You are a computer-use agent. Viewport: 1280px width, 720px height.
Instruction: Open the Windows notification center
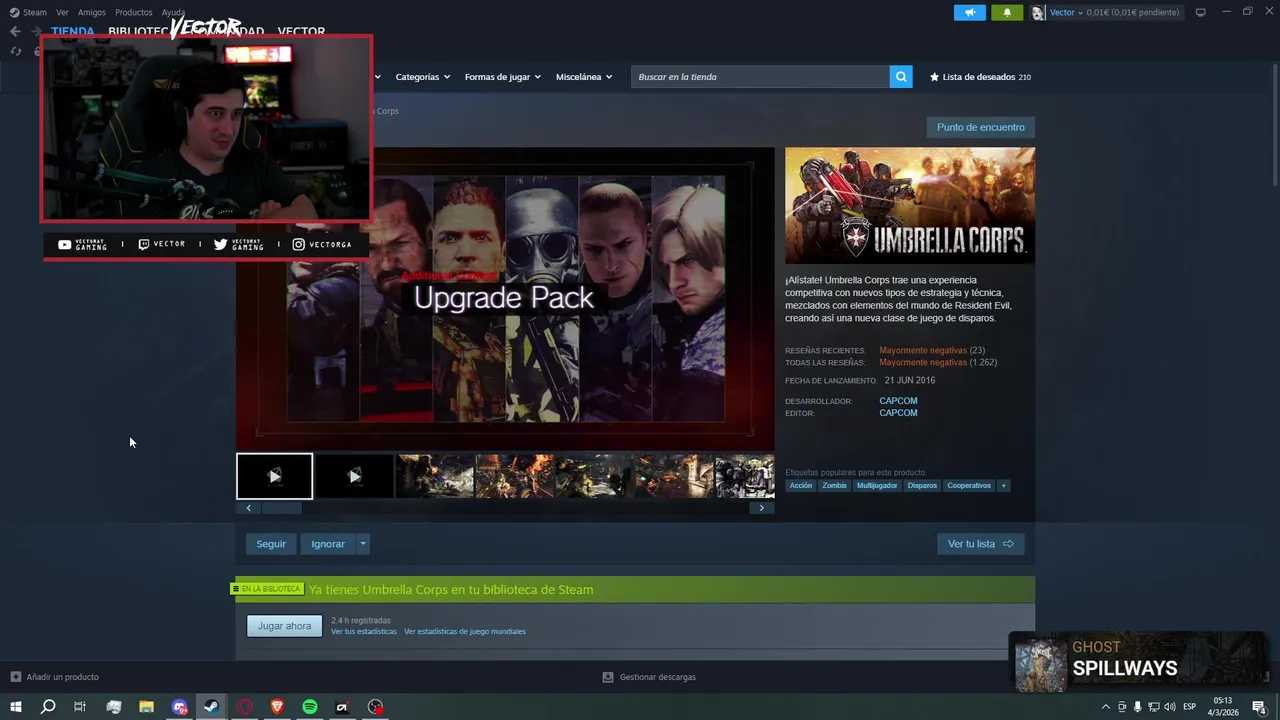point(1259,707)
